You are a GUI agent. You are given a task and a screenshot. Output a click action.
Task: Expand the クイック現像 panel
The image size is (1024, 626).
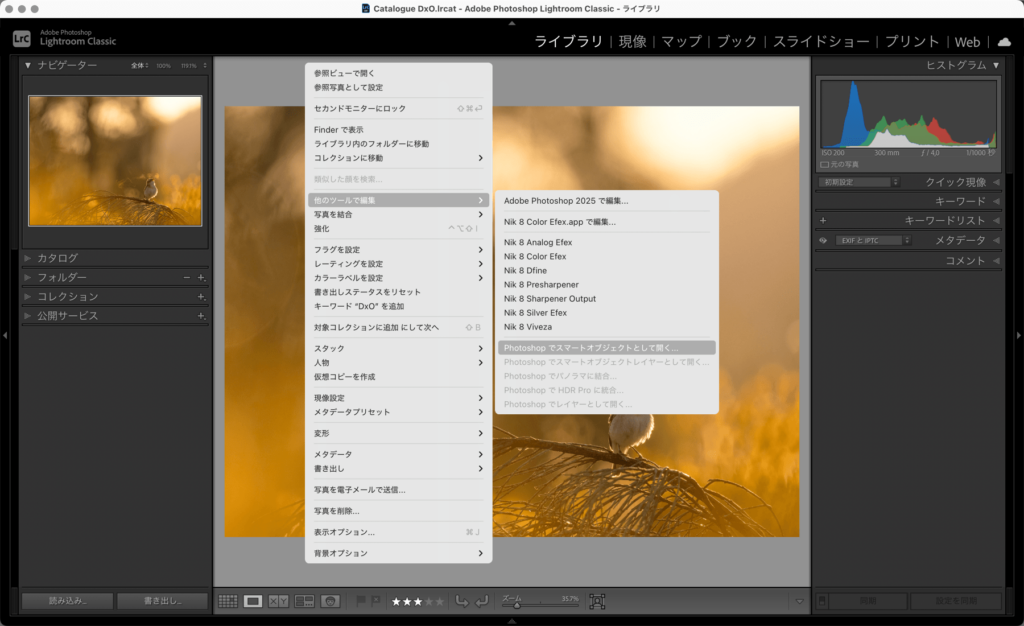[x=996, y=182]
